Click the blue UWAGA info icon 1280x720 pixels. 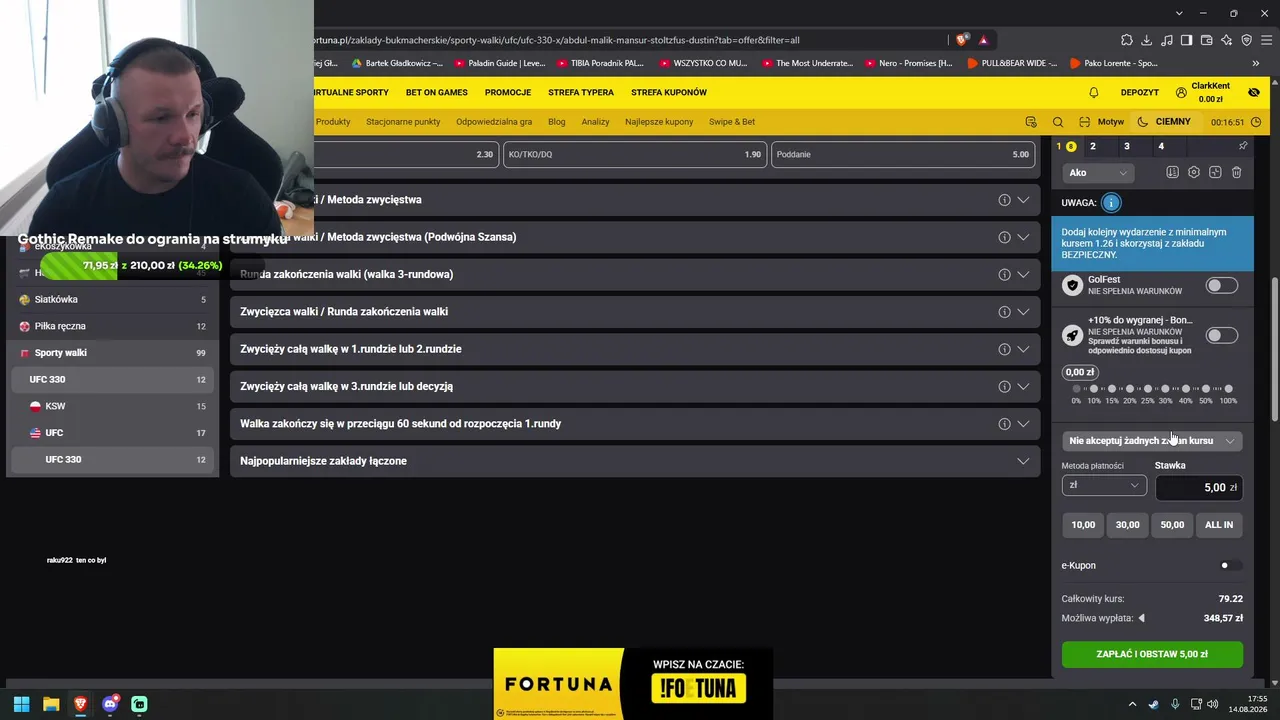coord(1111,203)
